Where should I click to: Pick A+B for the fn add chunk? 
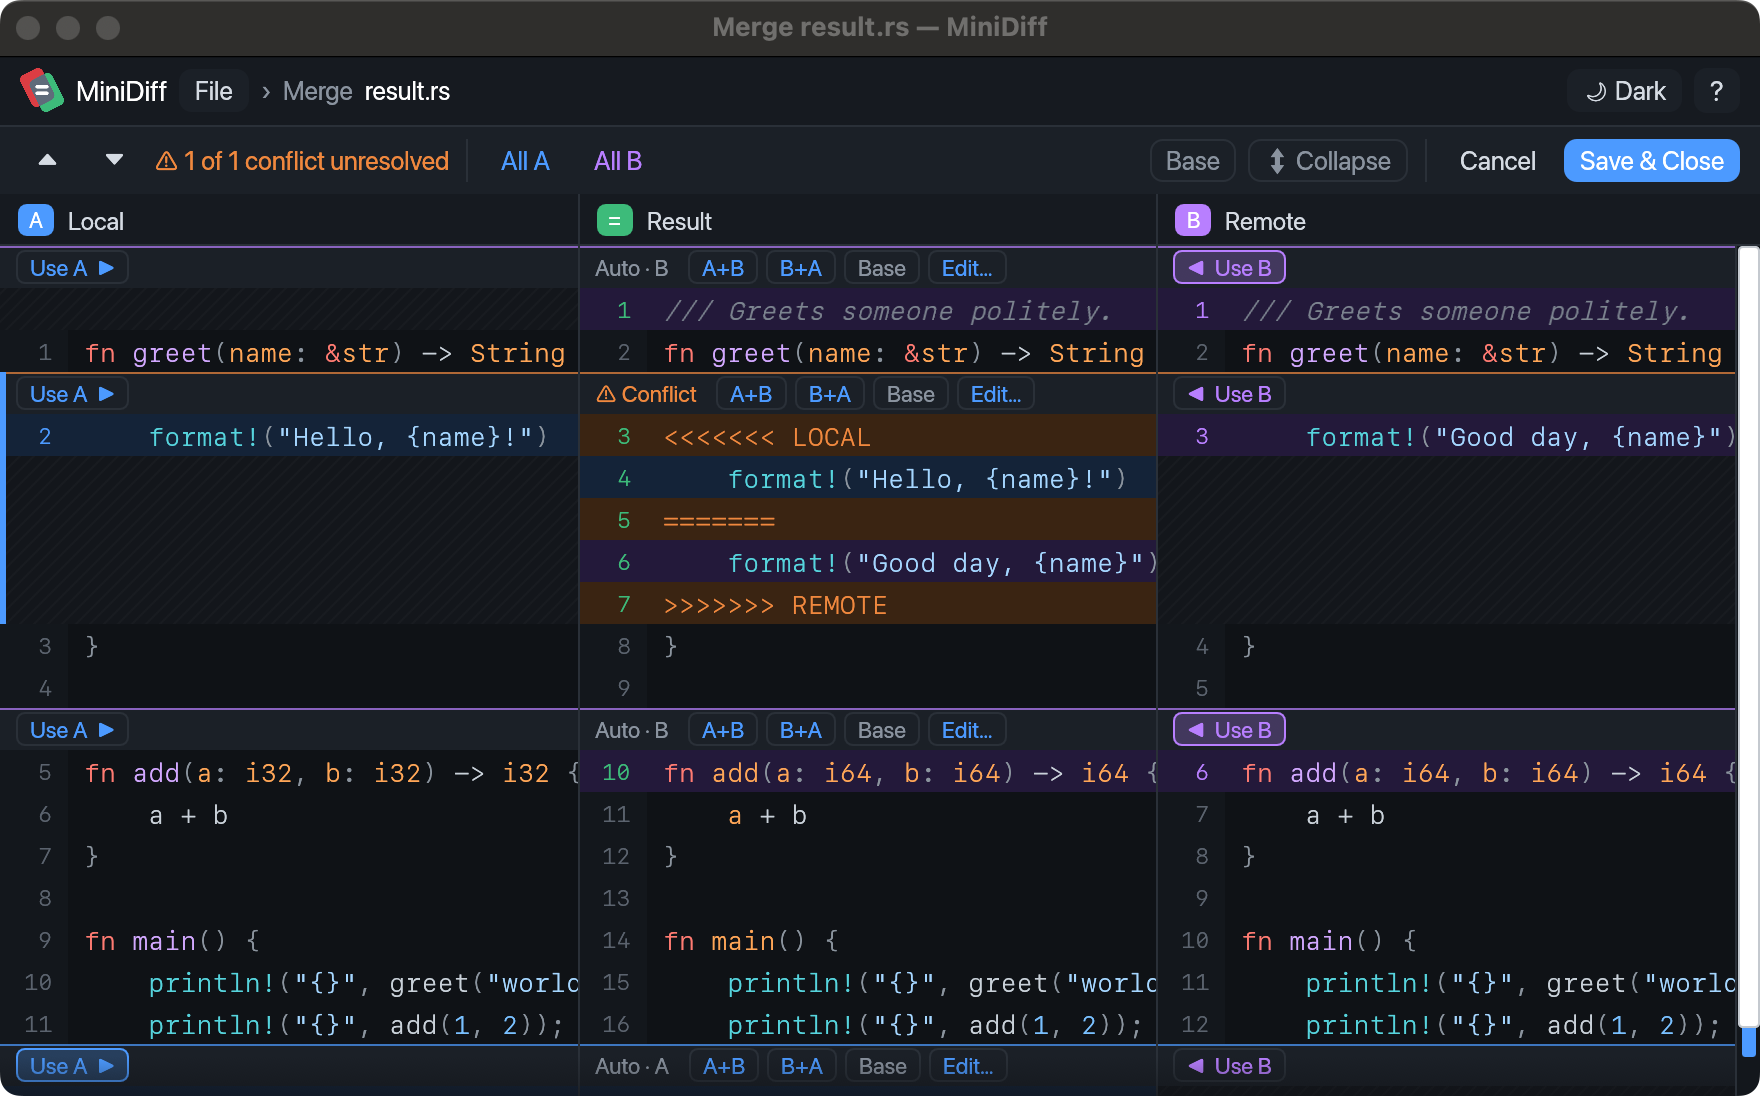click(723, 730)
